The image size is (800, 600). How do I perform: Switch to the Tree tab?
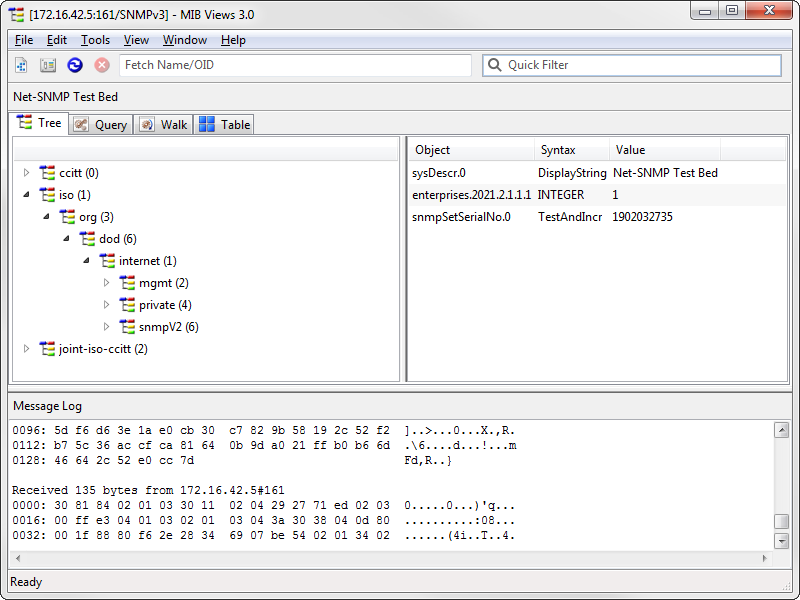pos(39,123)
